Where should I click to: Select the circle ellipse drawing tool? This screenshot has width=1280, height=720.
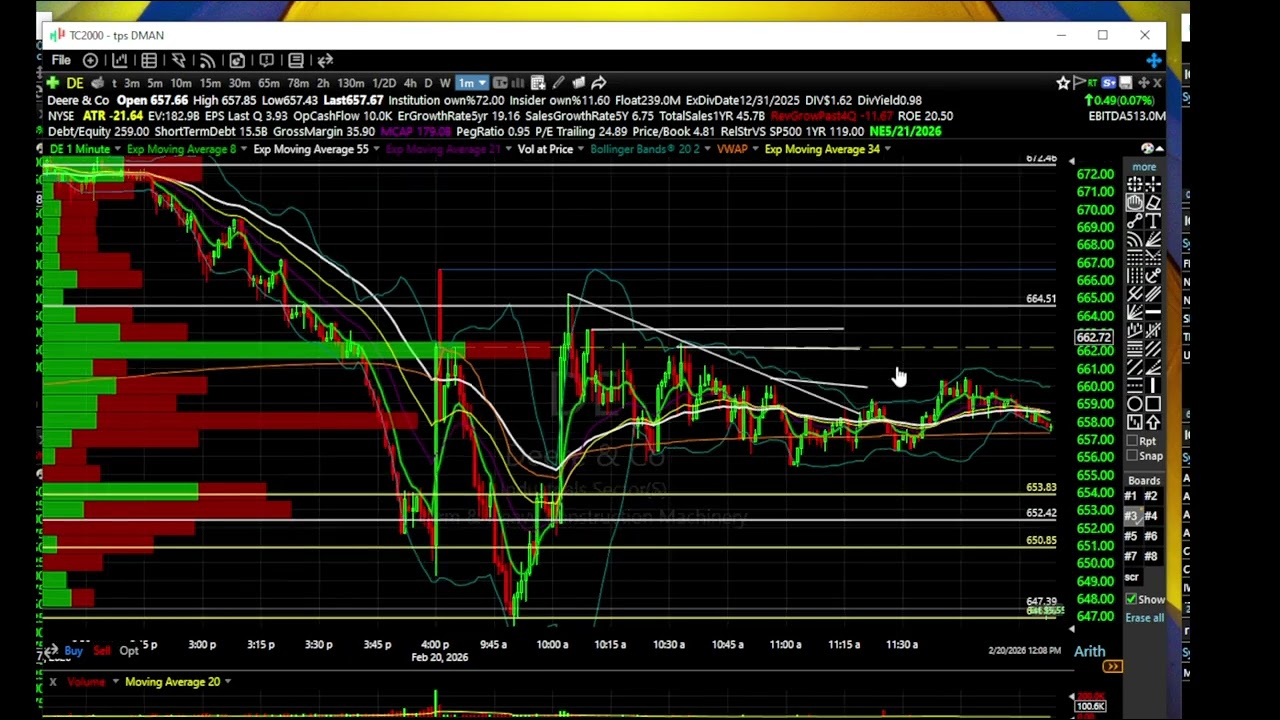pyautogui.click(x=1135, y=404)
